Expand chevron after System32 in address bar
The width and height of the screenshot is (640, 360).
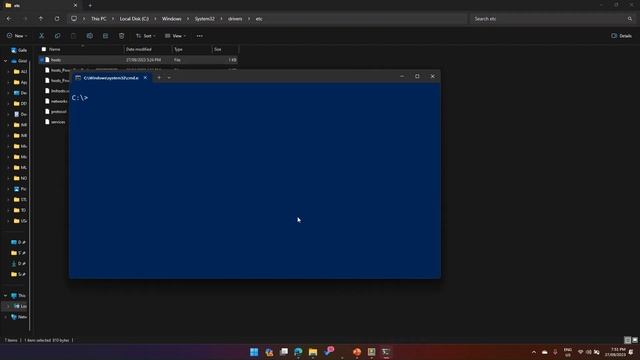click(x=221, y=19)
